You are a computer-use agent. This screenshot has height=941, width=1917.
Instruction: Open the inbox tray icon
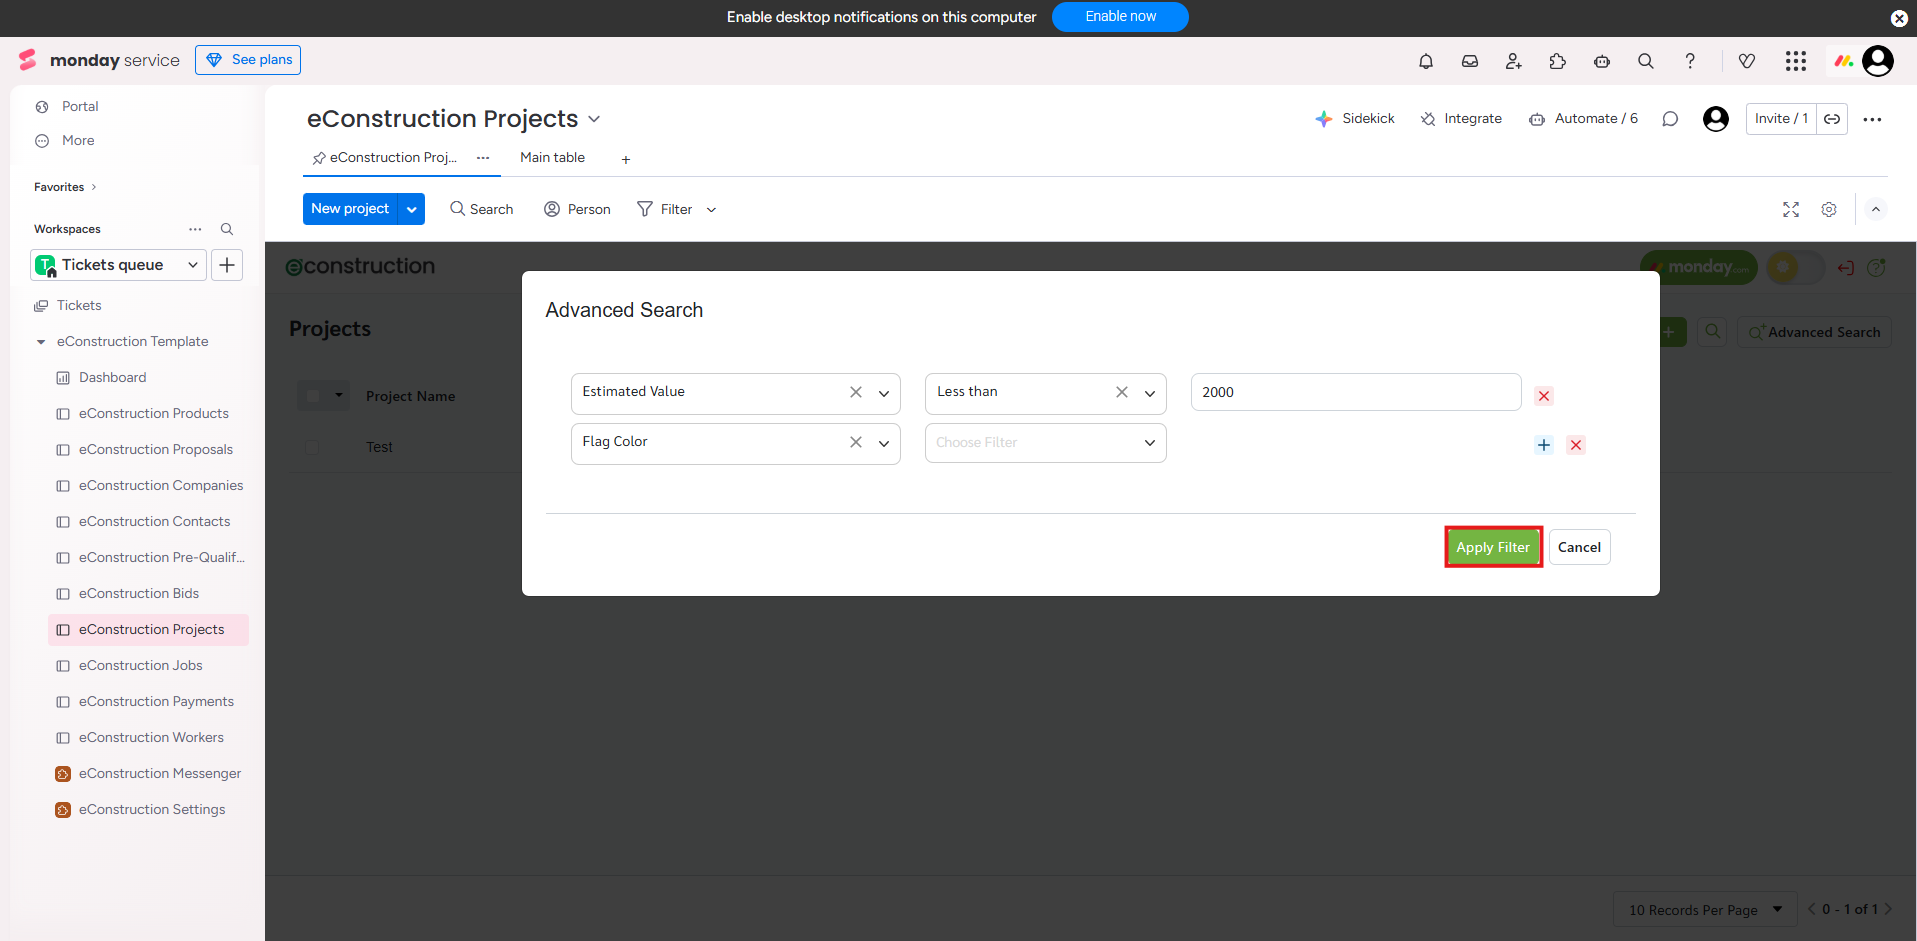1469,61
